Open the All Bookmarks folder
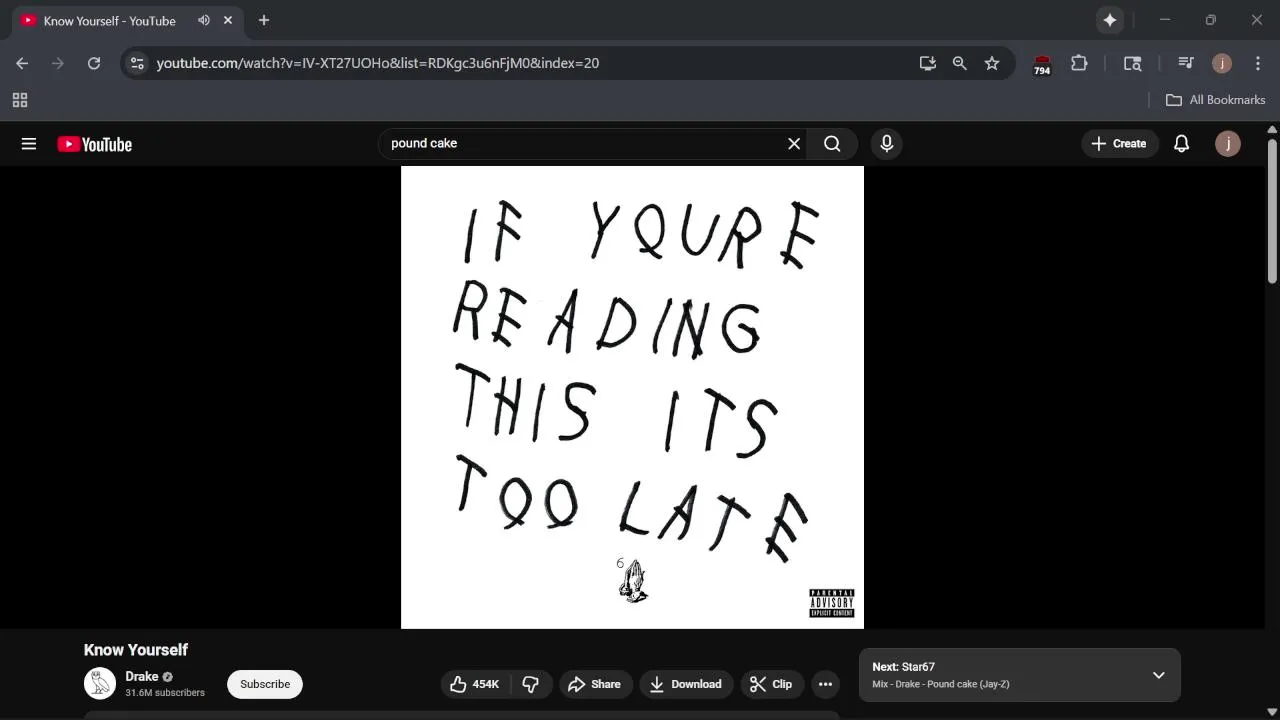 [x=1216, y=100]
